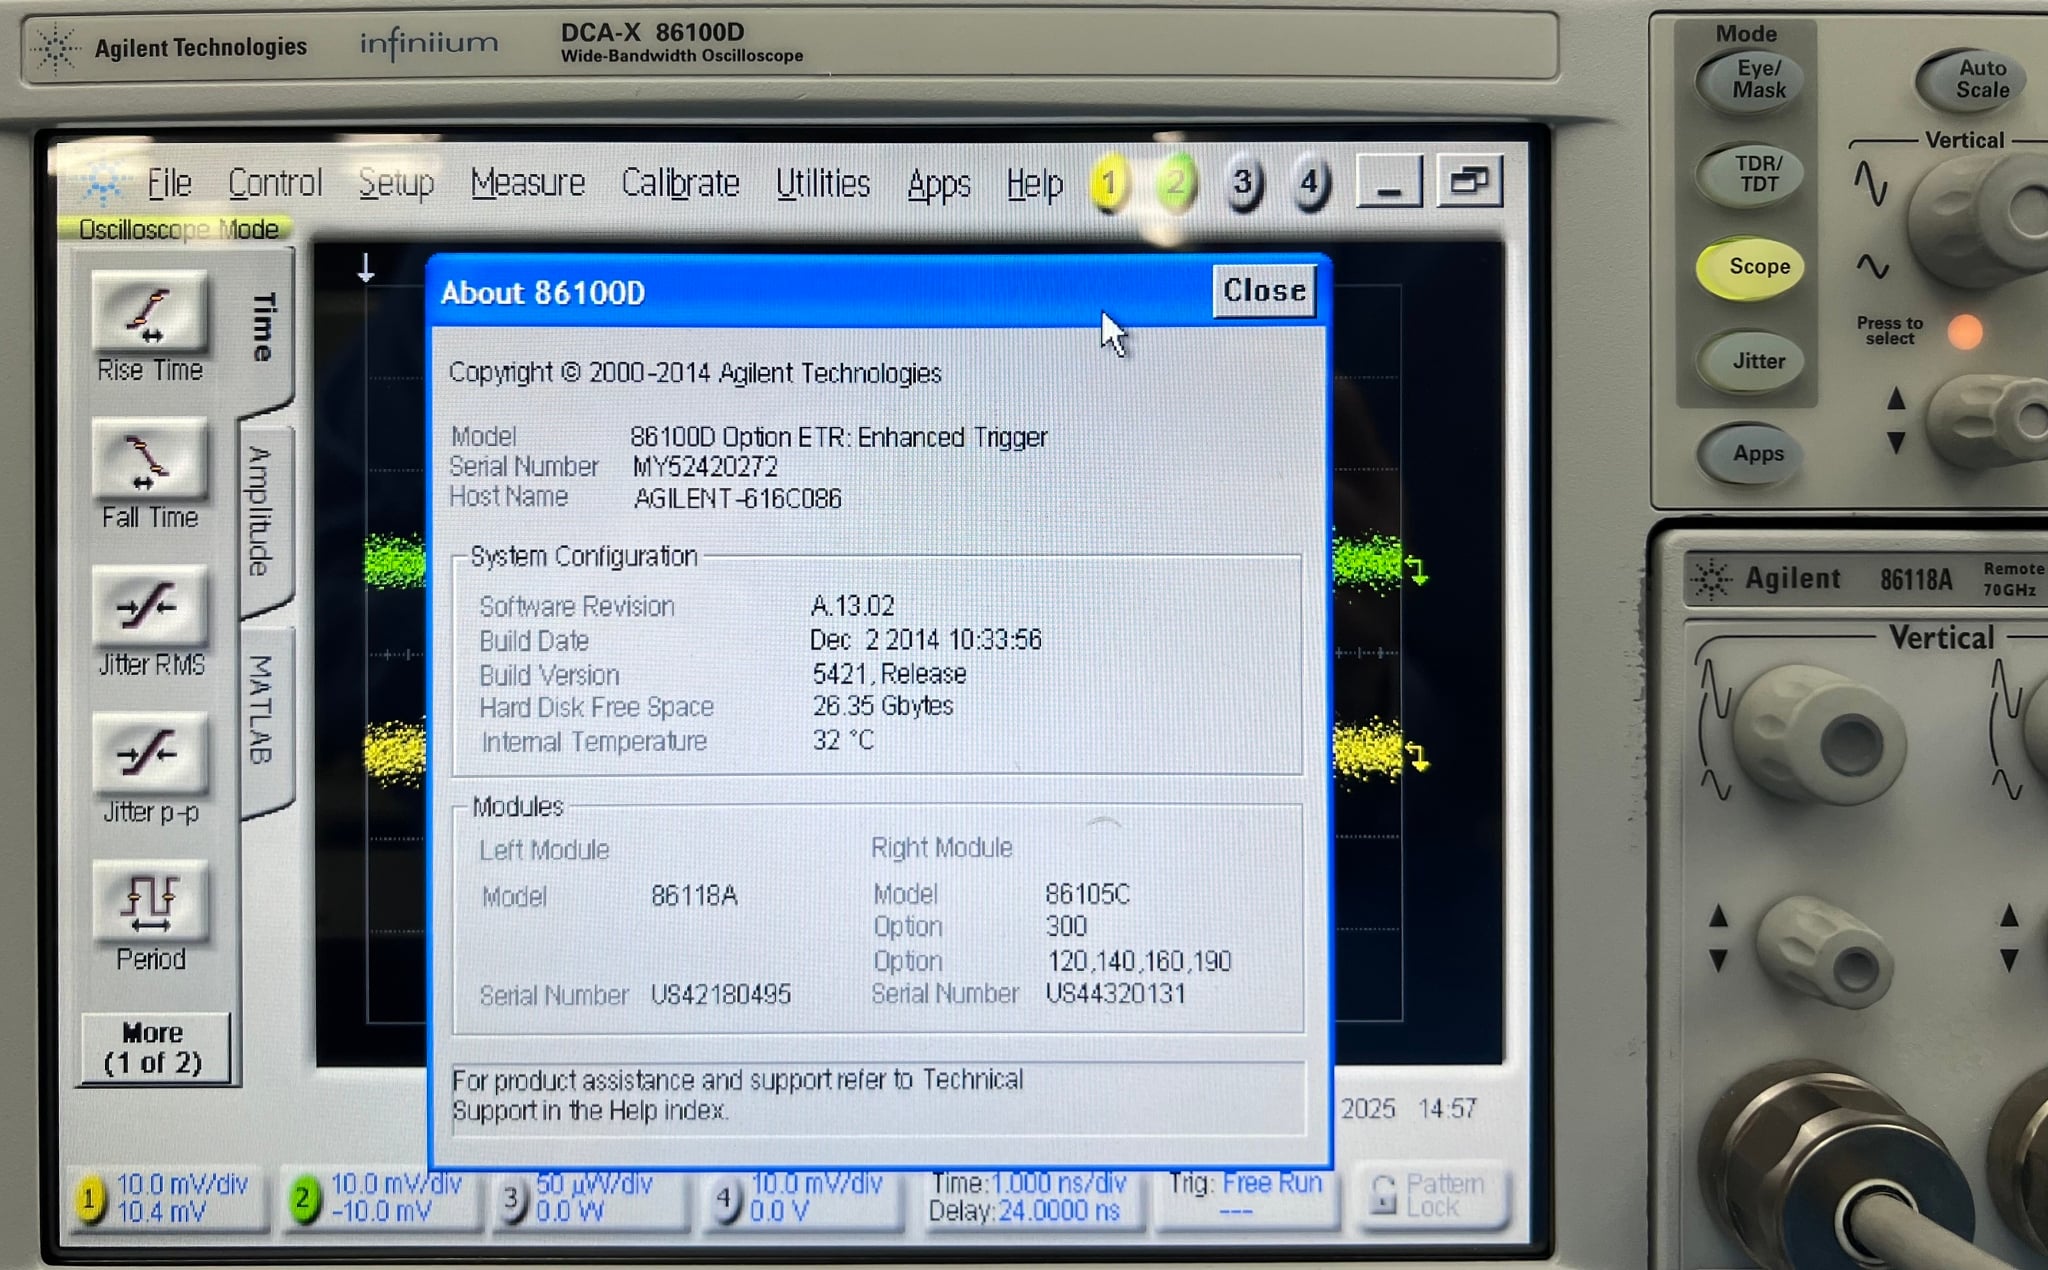The image size is (2048, 1270).
Task: Click the right module option 300 value
Action: 1066,926
